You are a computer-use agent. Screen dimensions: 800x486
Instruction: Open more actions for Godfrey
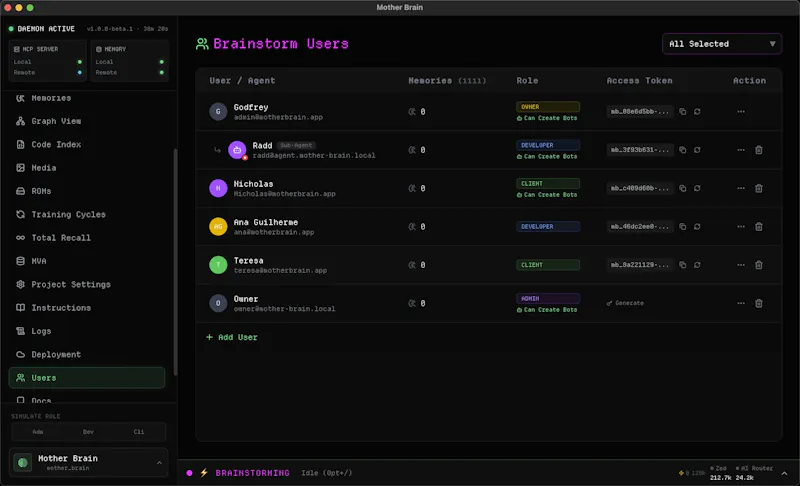pos(741,112)
